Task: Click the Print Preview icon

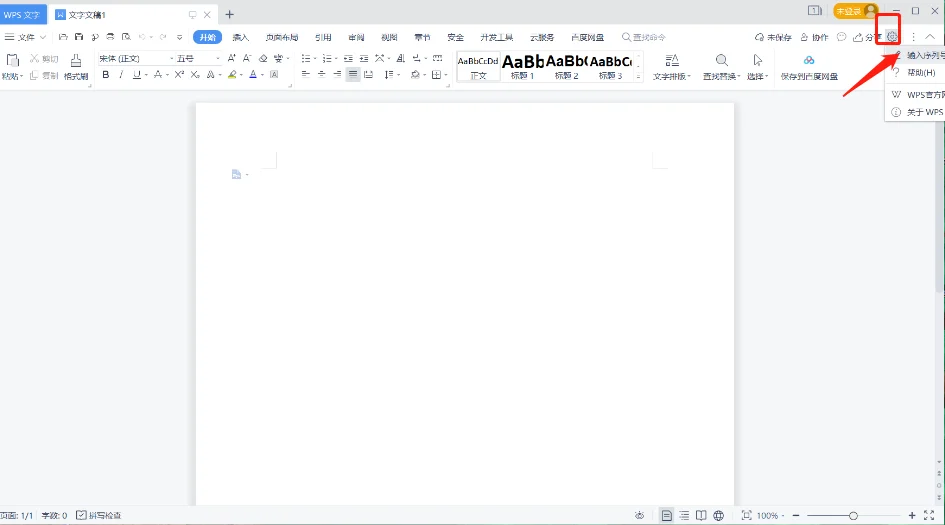Action: [x=126, y=37]
